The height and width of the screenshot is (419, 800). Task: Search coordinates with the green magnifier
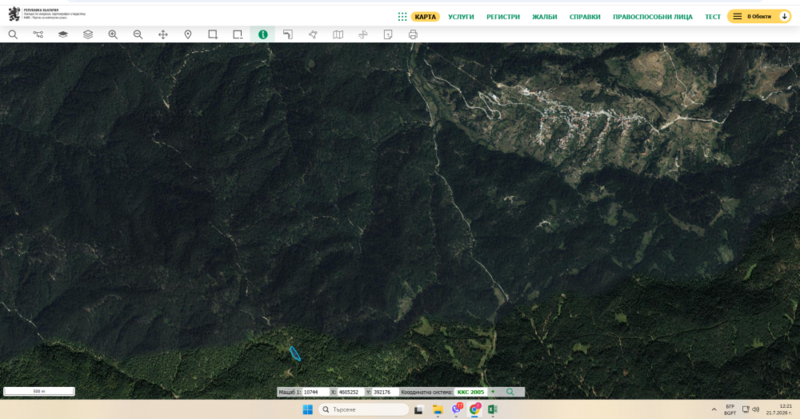[510, 392]
